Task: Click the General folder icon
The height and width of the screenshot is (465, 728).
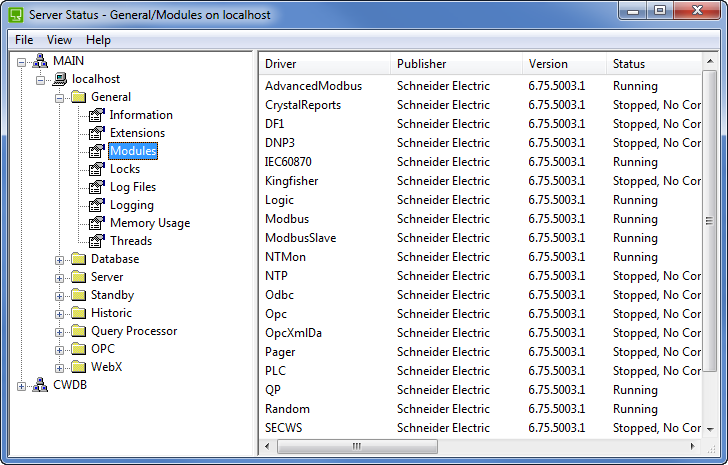Action: [78, 97]
